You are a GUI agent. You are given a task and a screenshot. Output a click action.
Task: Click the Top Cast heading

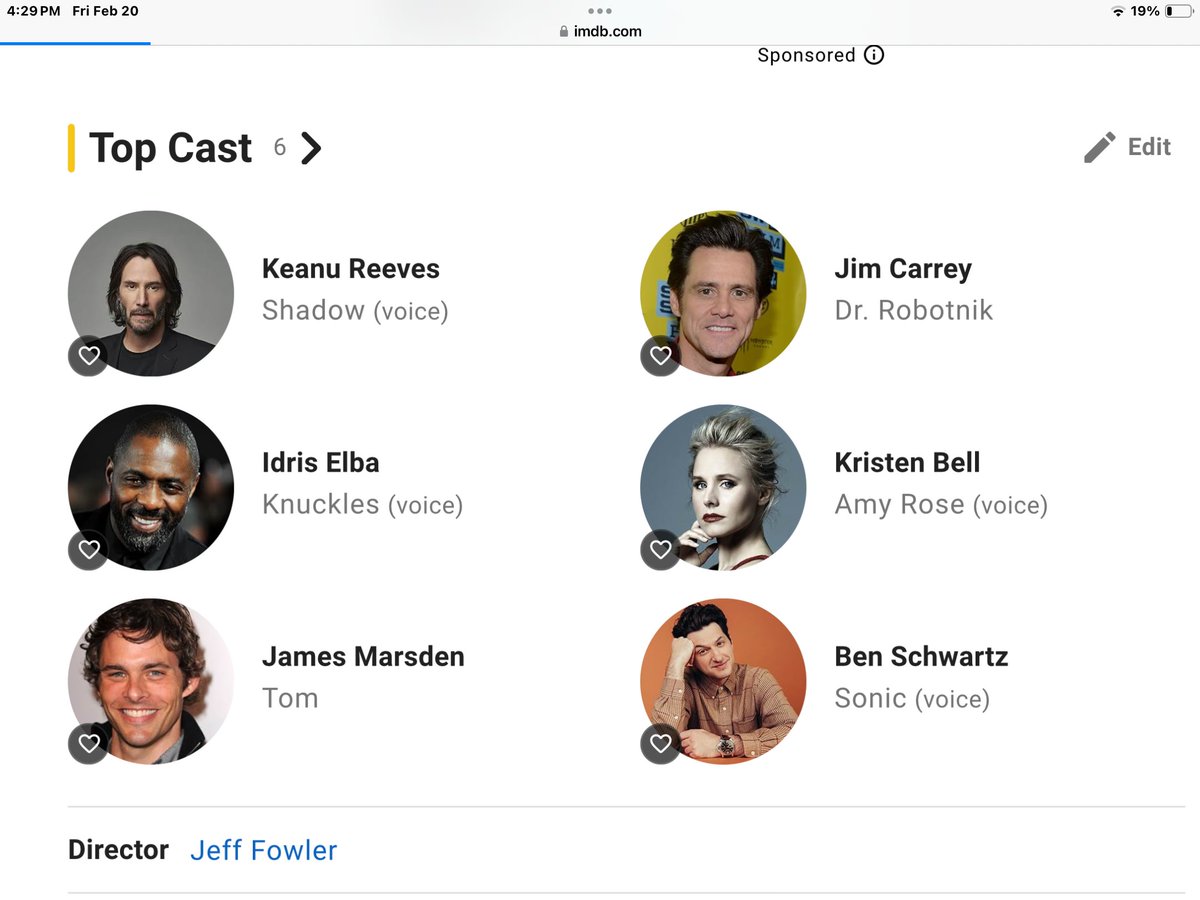pyautogui.click(x=171, y=148)
